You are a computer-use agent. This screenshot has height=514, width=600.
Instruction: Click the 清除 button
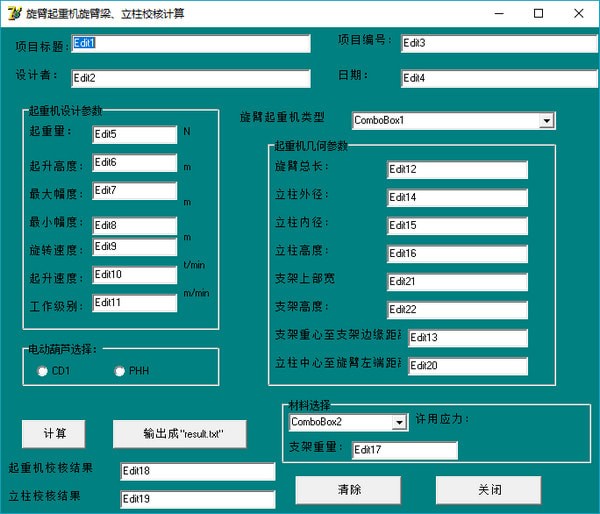348,490
